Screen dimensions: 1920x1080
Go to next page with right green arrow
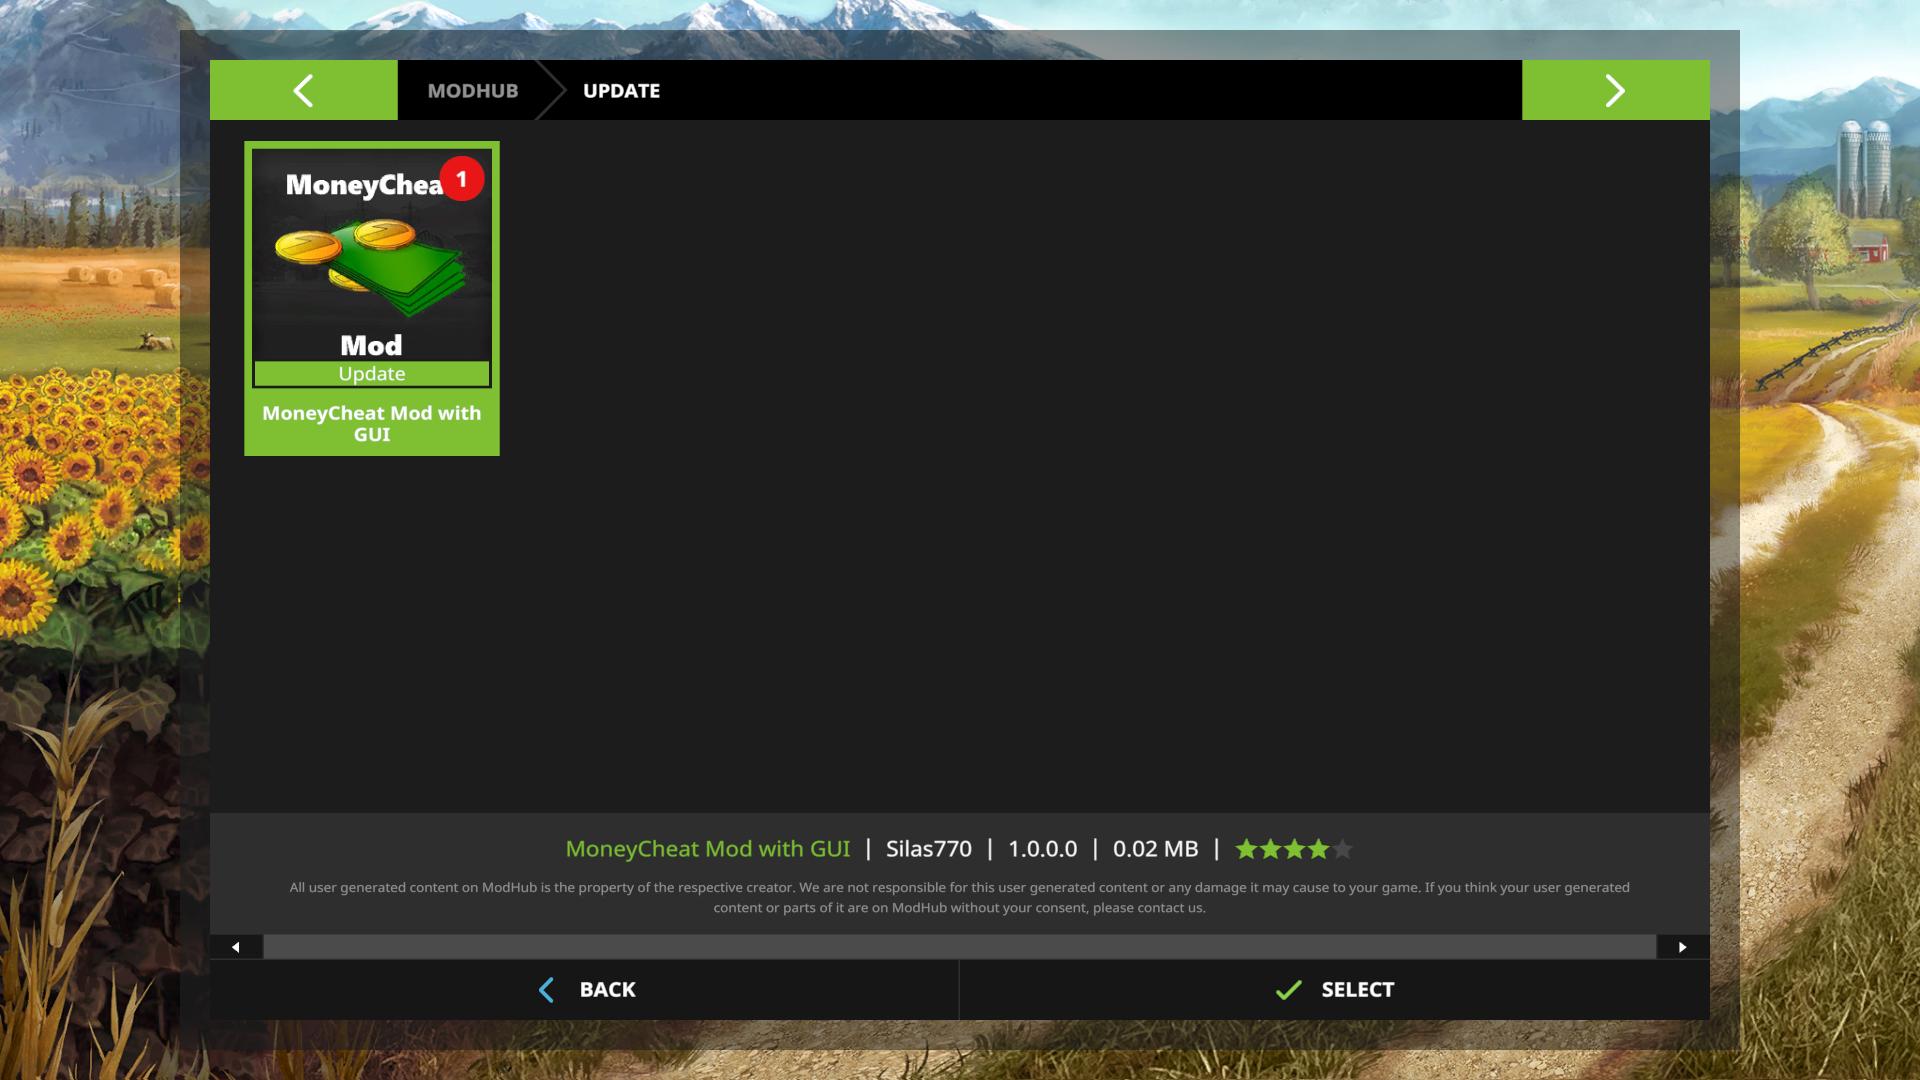coord(1615,90)
